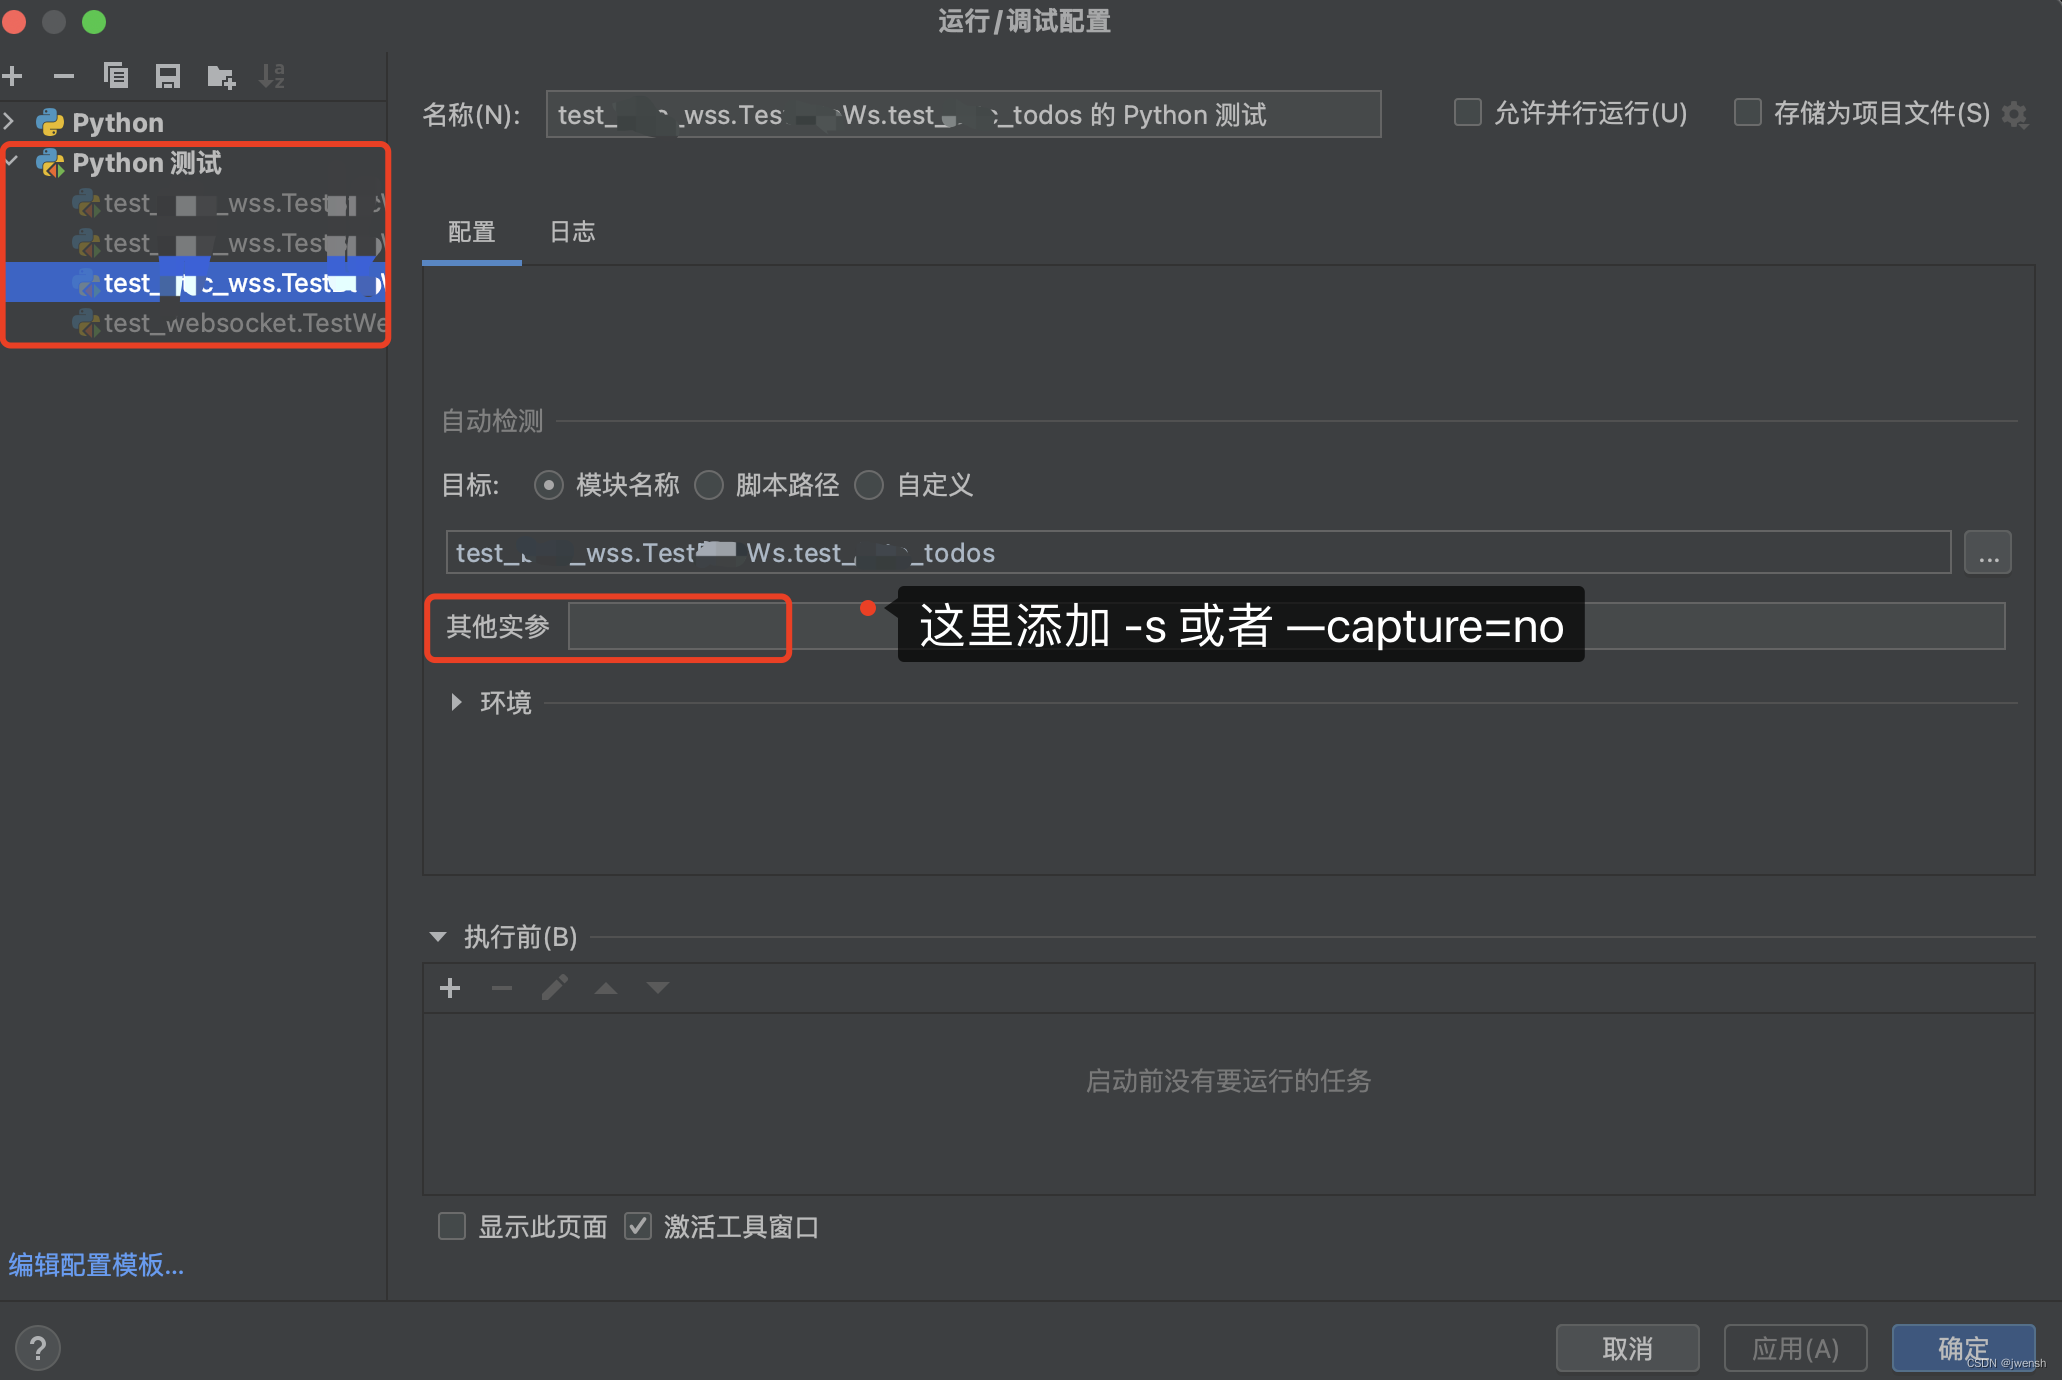
Task: Create a new configuration folder
Action: 220,76
